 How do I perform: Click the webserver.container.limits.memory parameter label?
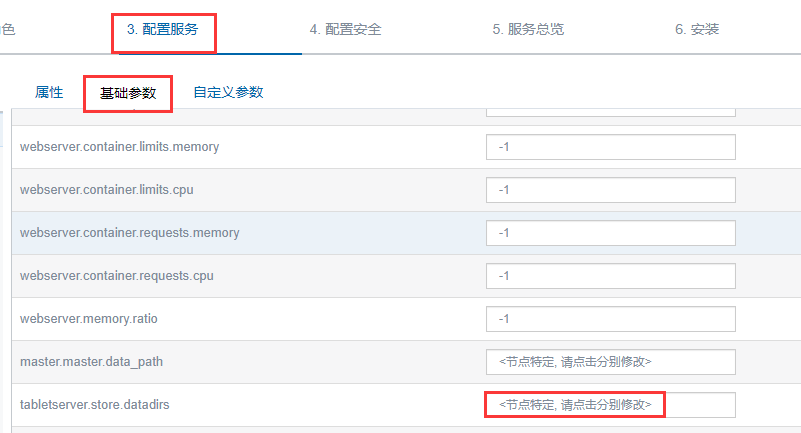119,147
